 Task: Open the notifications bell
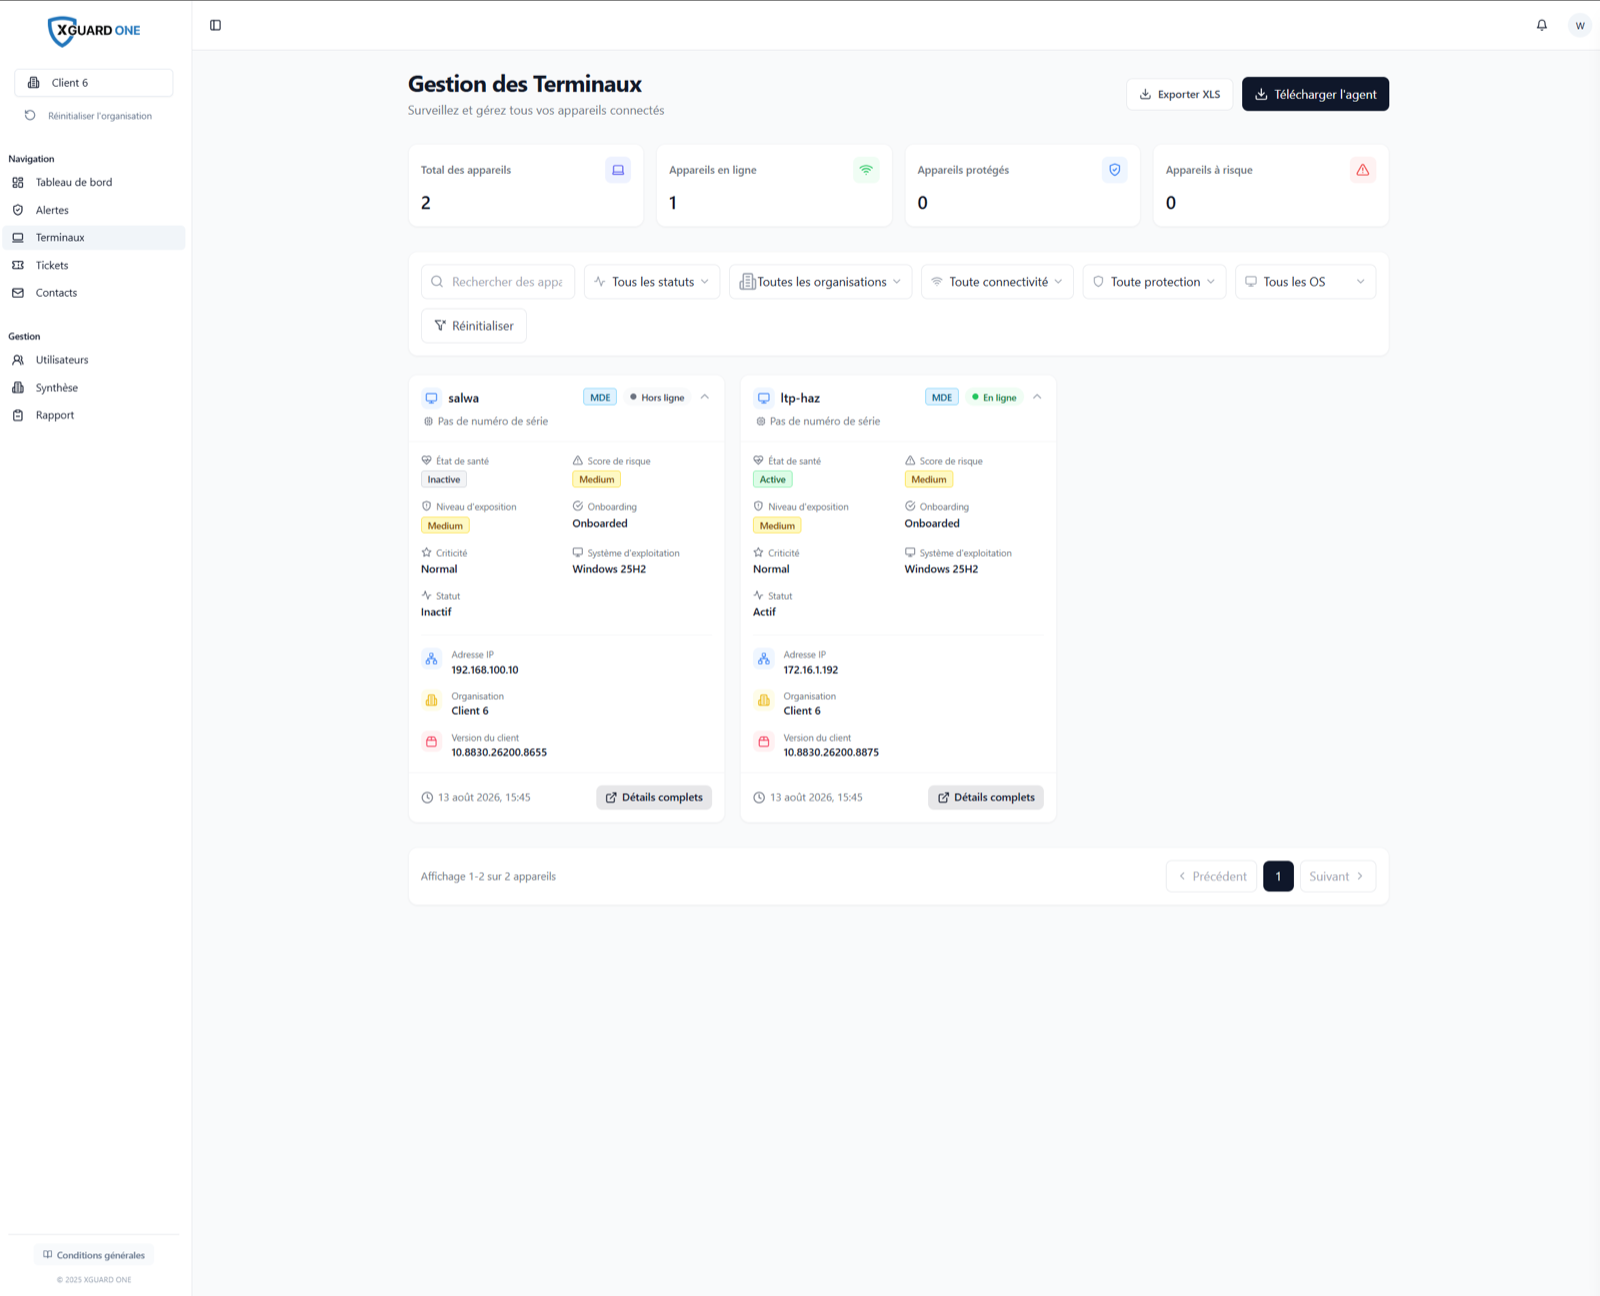pyautogui.click(x=1542, y=25)
